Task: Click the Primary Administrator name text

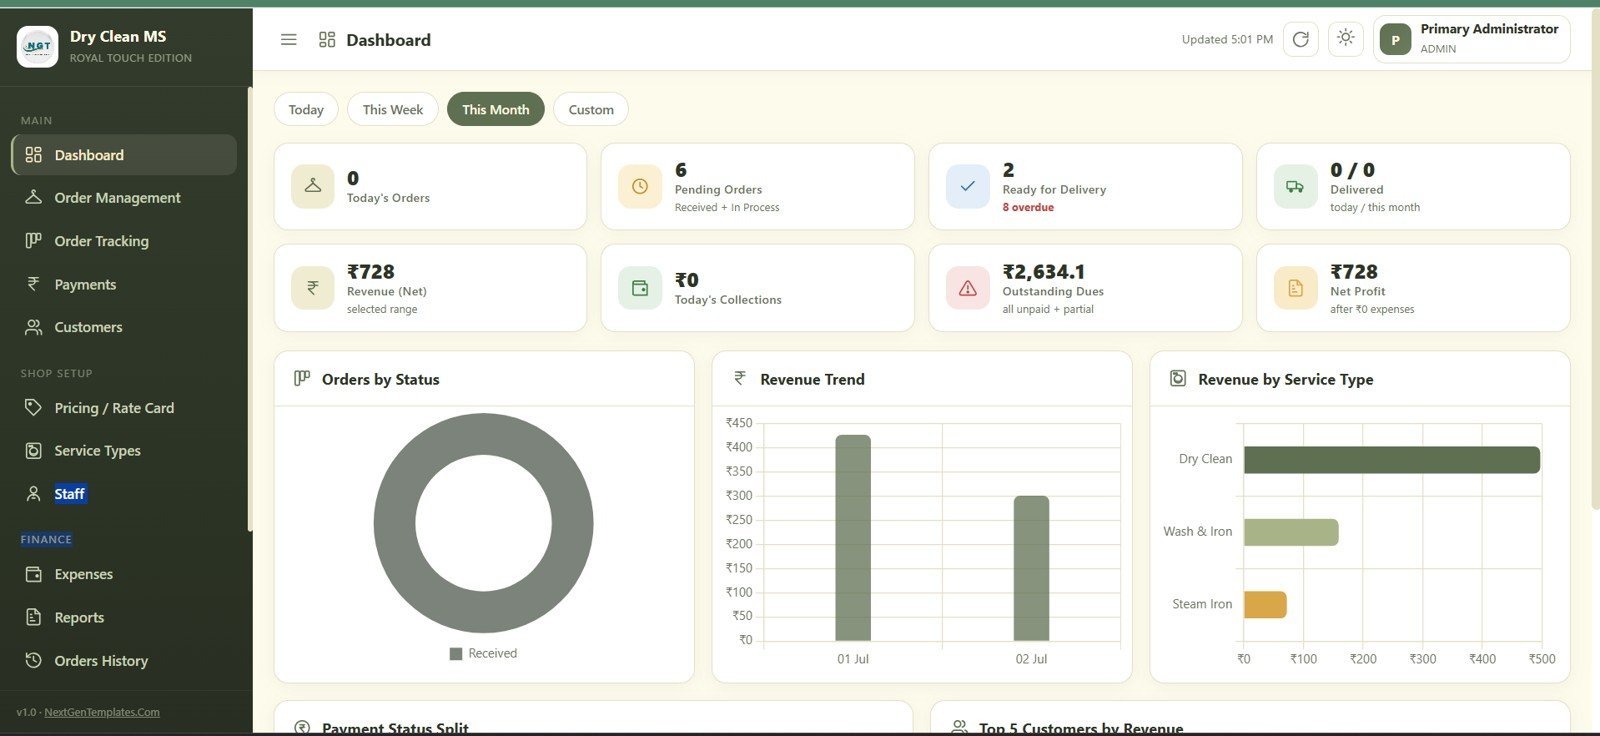Action: (1489, 29)
